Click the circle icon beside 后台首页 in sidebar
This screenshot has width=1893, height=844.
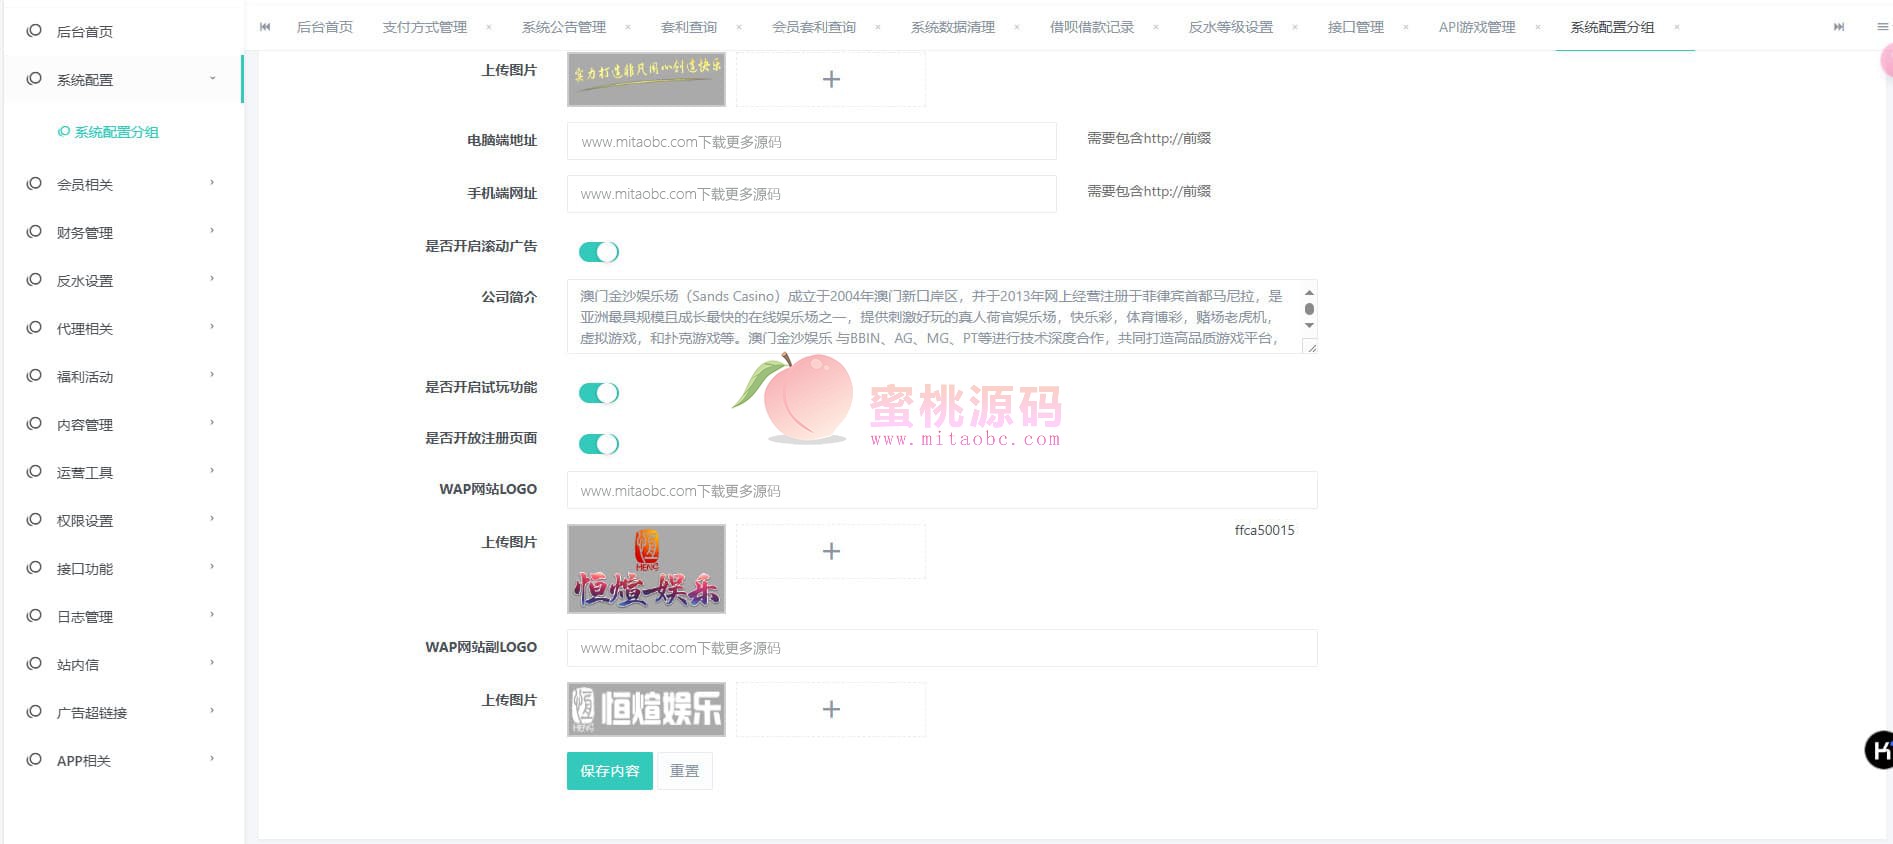pos(34,31)
